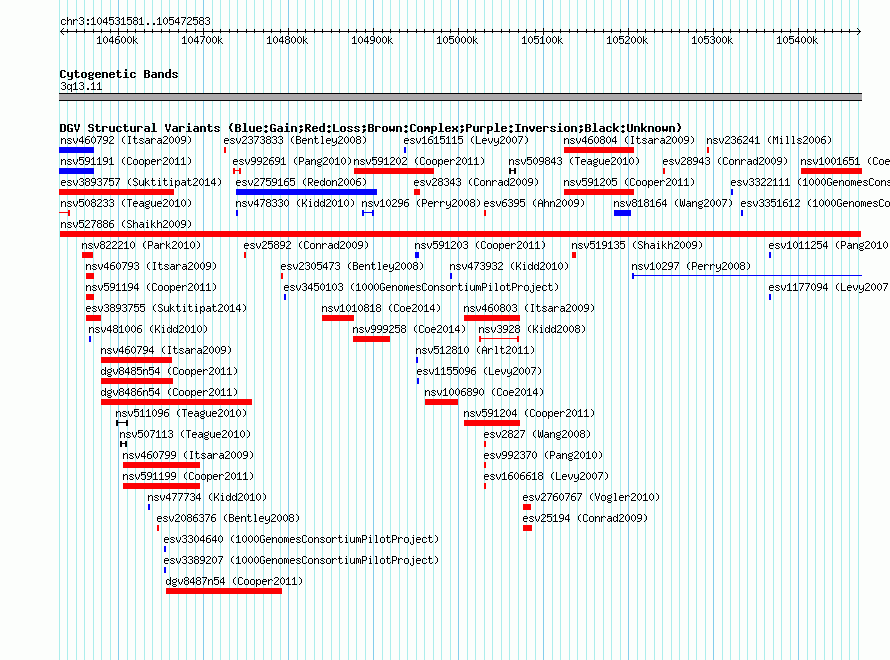Click the red nsv591205 loss bar
Viewport: 890px width, 660px height.
pyautogui.click(x=598, y=192)
